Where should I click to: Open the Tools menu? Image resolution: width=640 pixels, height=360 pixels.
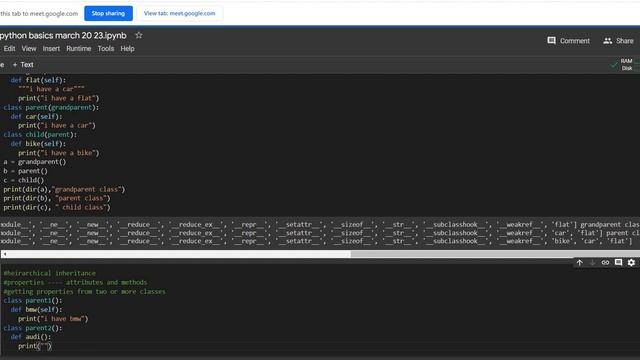(106, 49)
